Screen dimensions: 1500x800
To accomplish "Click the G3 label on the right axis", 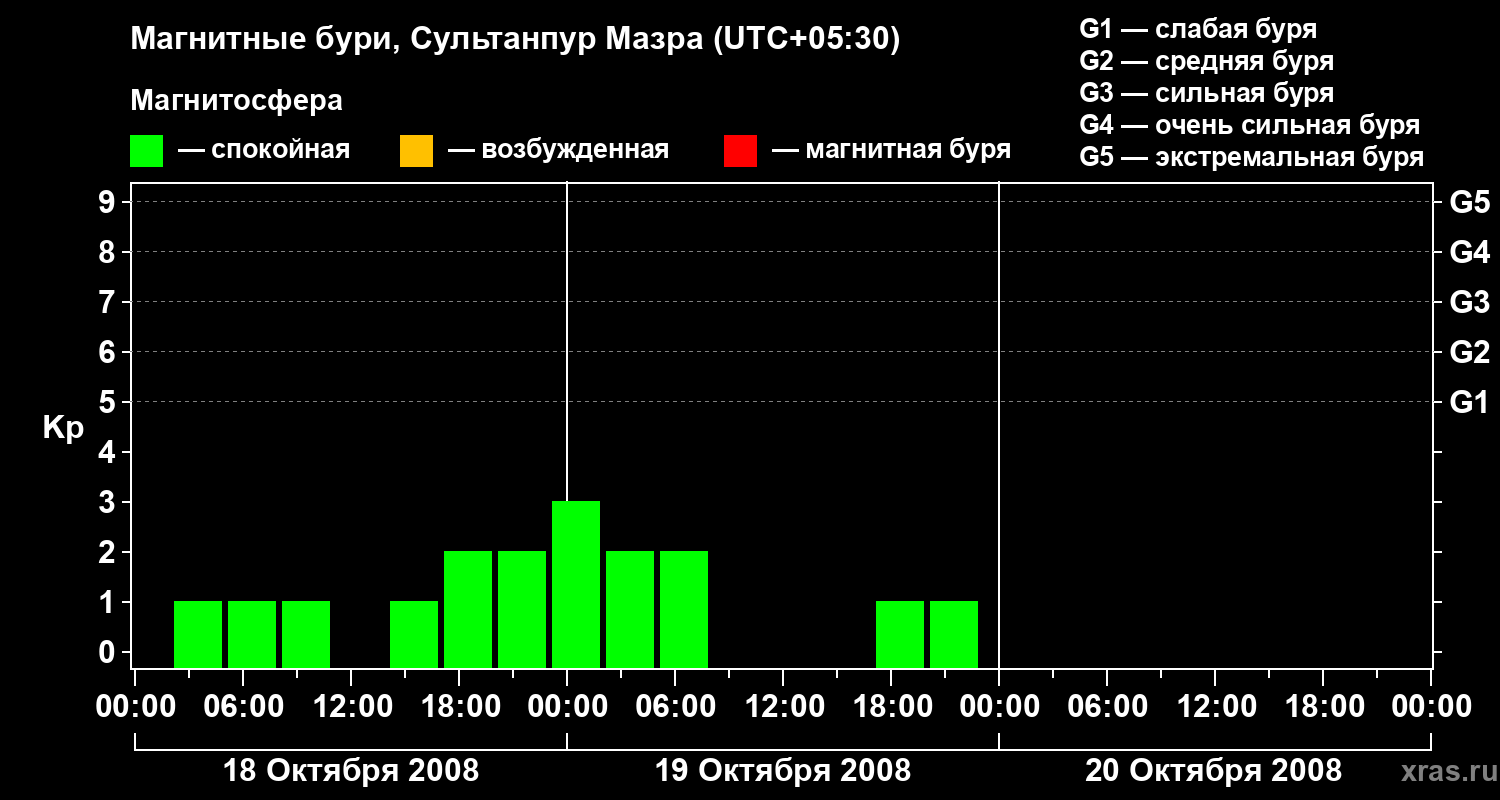I will (x=1469, y=302).
